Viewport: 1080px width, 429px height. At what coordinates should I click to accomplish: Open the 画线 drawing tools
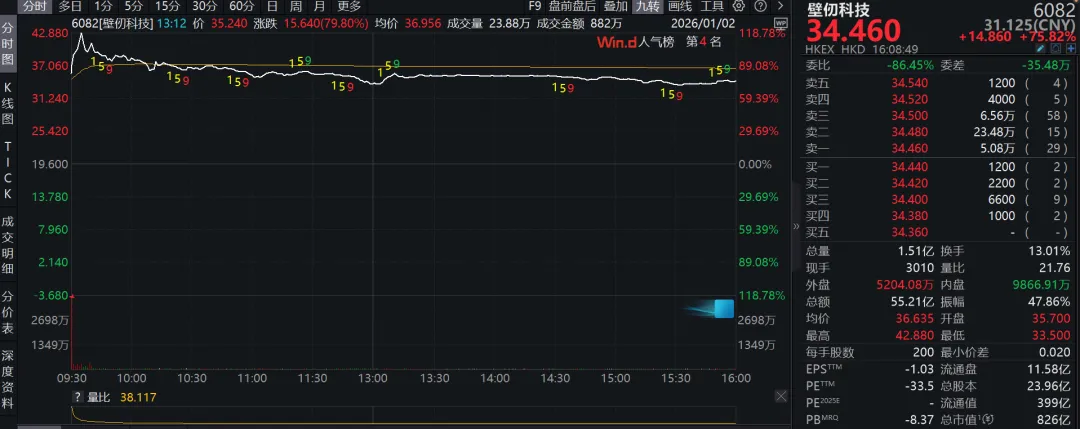(x=680, y=6)
